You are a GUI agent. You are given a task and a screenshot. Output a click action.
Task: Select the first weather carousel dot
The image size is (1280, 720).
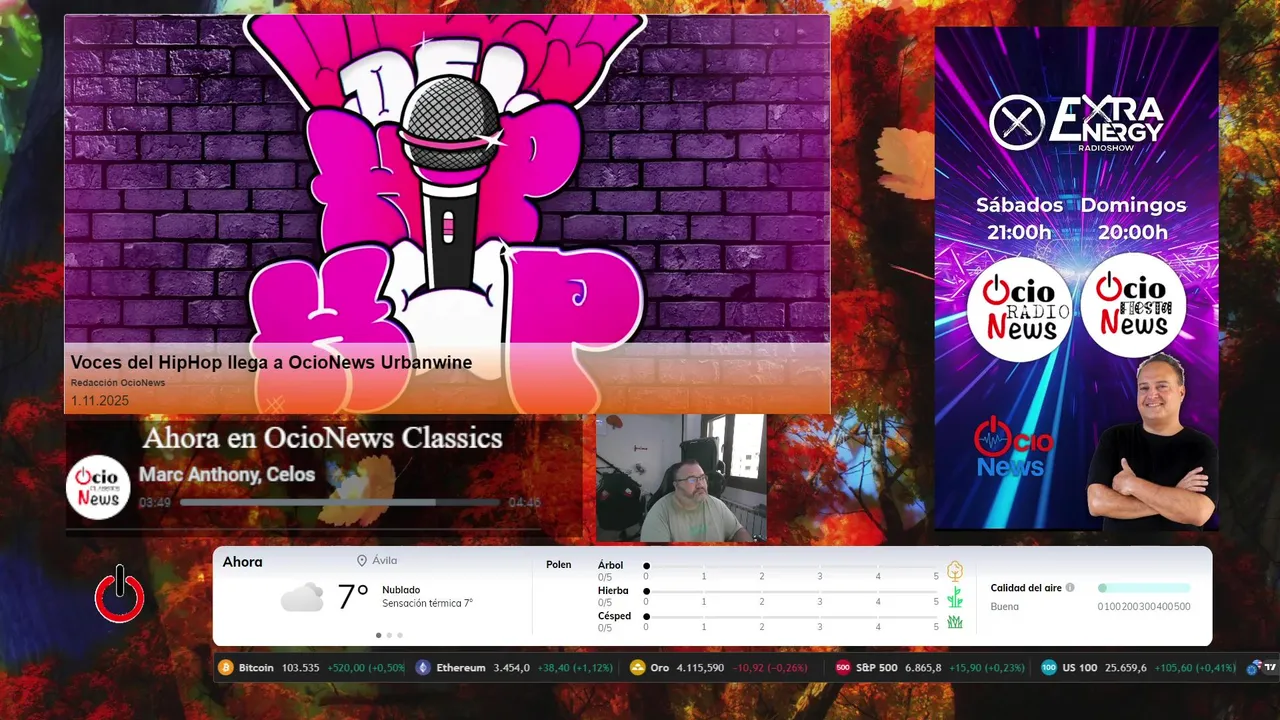(378, 635)
